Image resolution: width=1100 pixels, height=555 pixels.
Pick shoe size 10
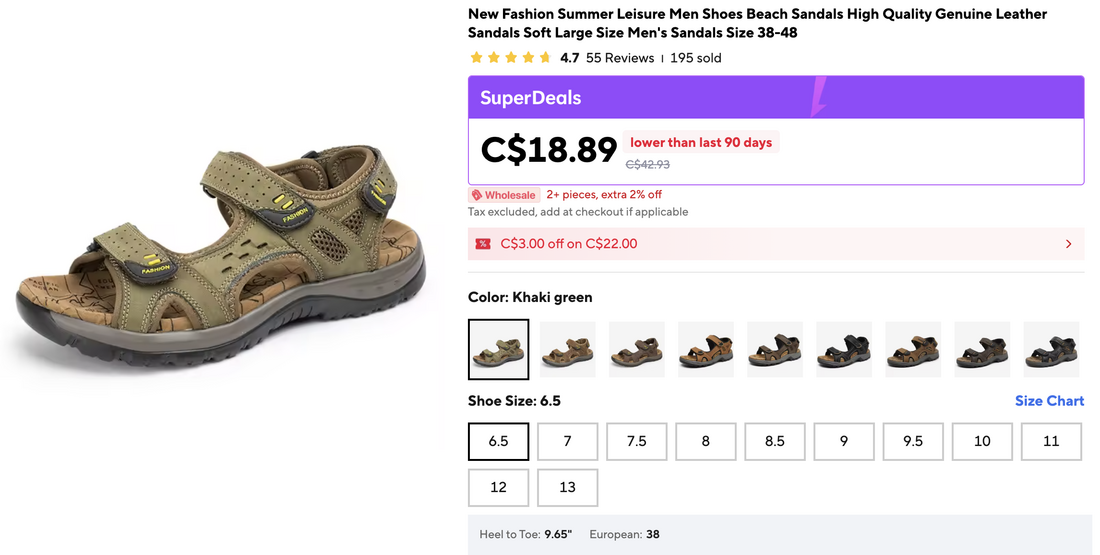(x=982, y=441)
